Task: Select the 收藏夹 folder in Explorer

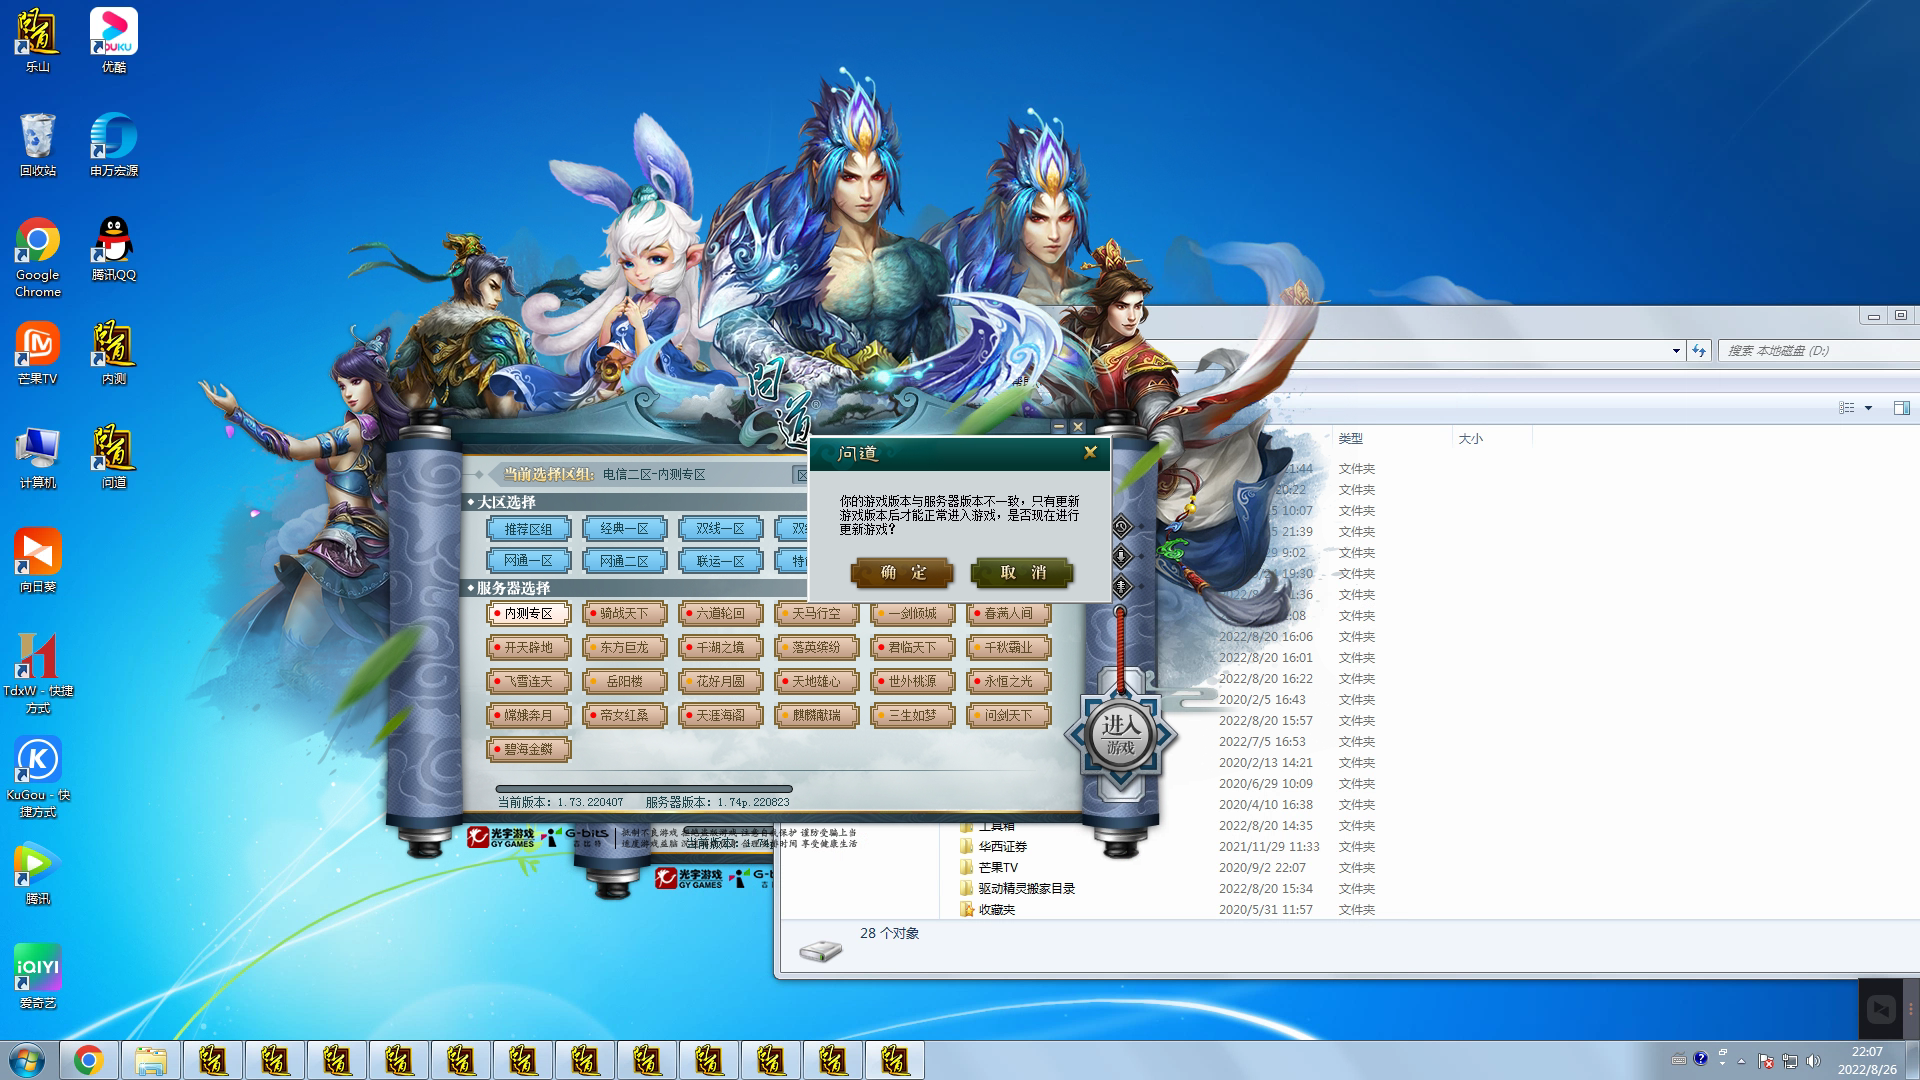Action: point(996,909)
